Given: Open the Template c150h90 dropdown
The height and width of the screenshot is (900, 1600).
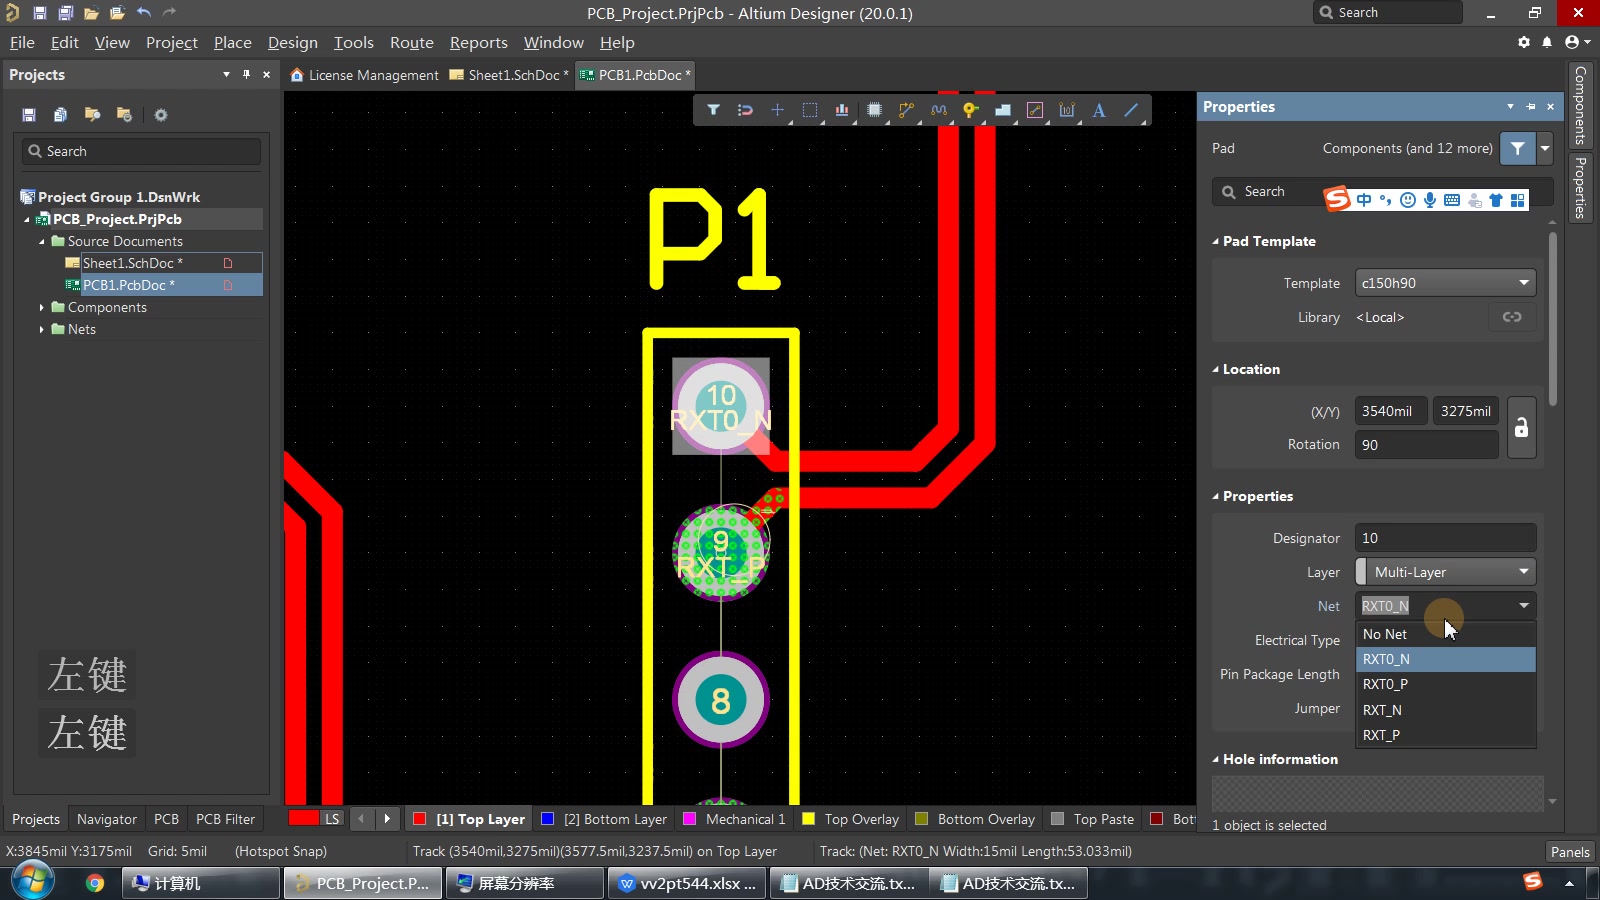Looking at the screenshot, I should (x=1446, y=283).
